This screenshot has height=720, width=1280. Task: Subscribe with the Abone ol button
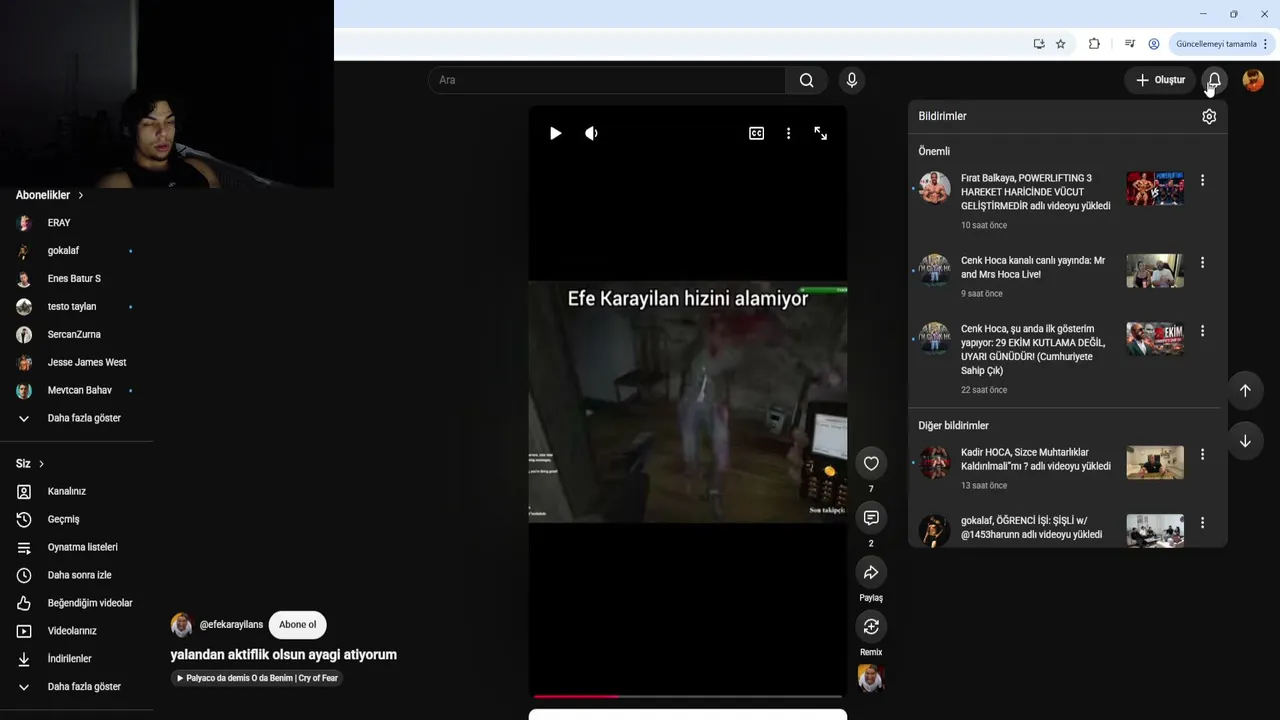(298, 625)
